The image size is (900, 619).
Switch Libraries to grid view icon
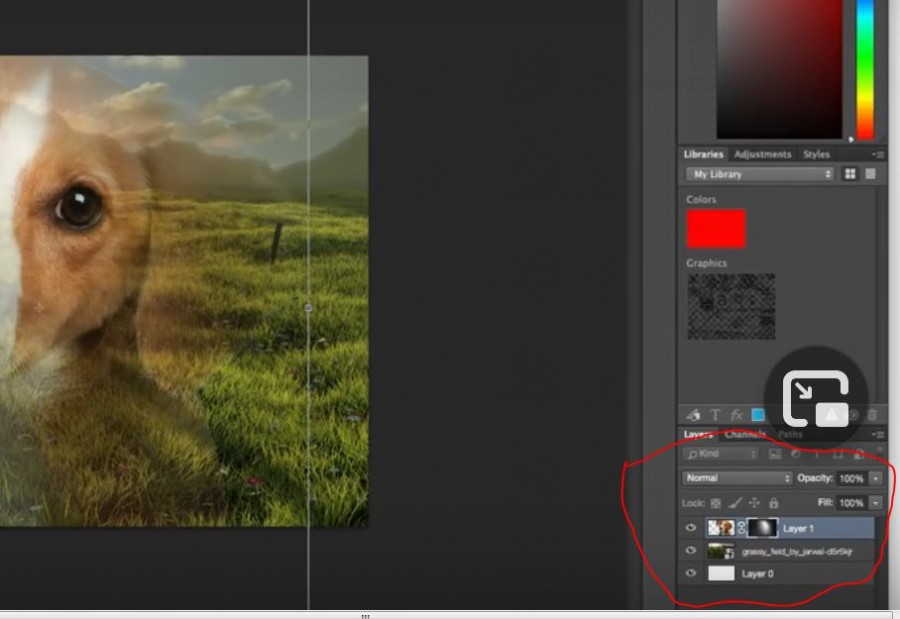click(x=850, y=174)
